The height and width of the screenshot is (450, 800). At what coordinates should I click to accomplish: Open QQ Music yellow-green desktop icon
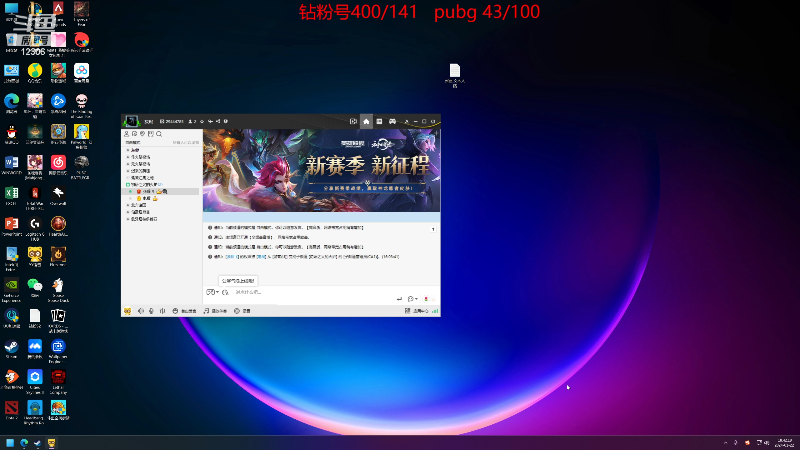(35, 73)
